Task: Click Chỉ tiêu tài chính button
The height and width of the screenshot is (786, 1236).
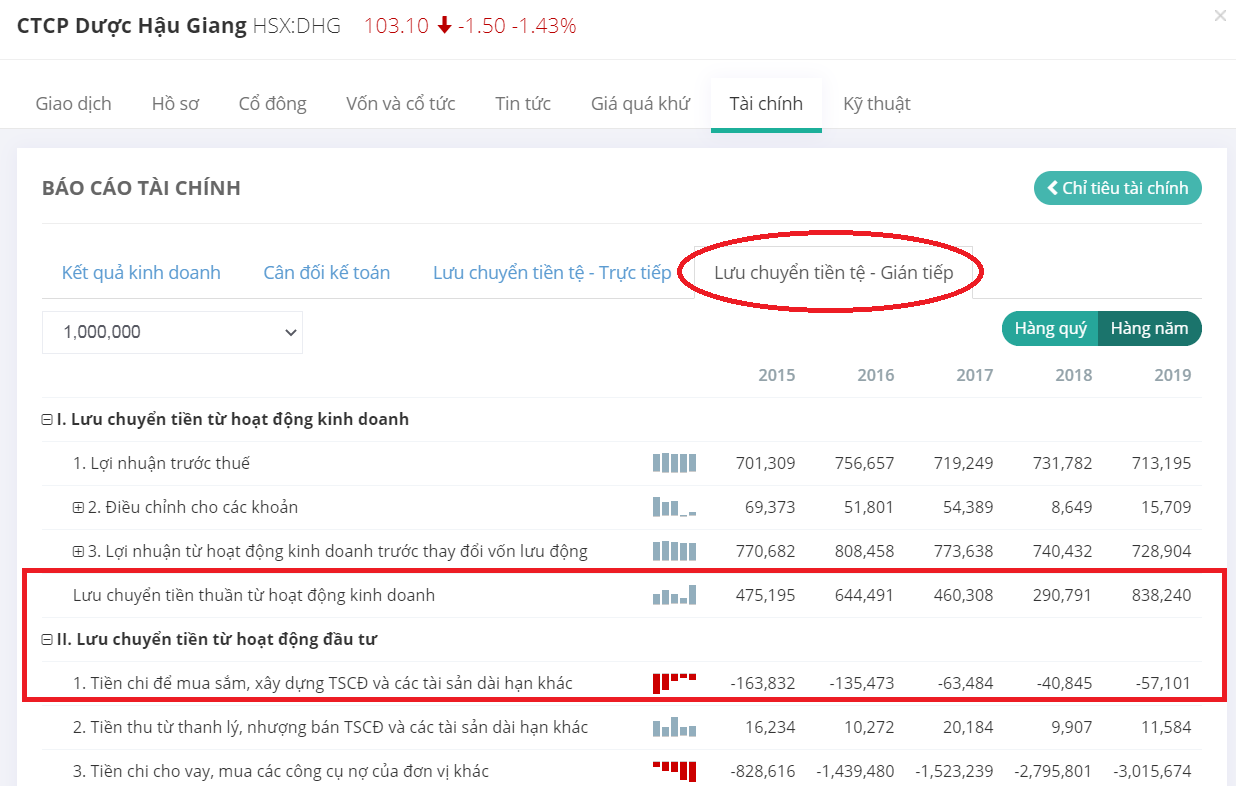Action: tap(1117, 188)
